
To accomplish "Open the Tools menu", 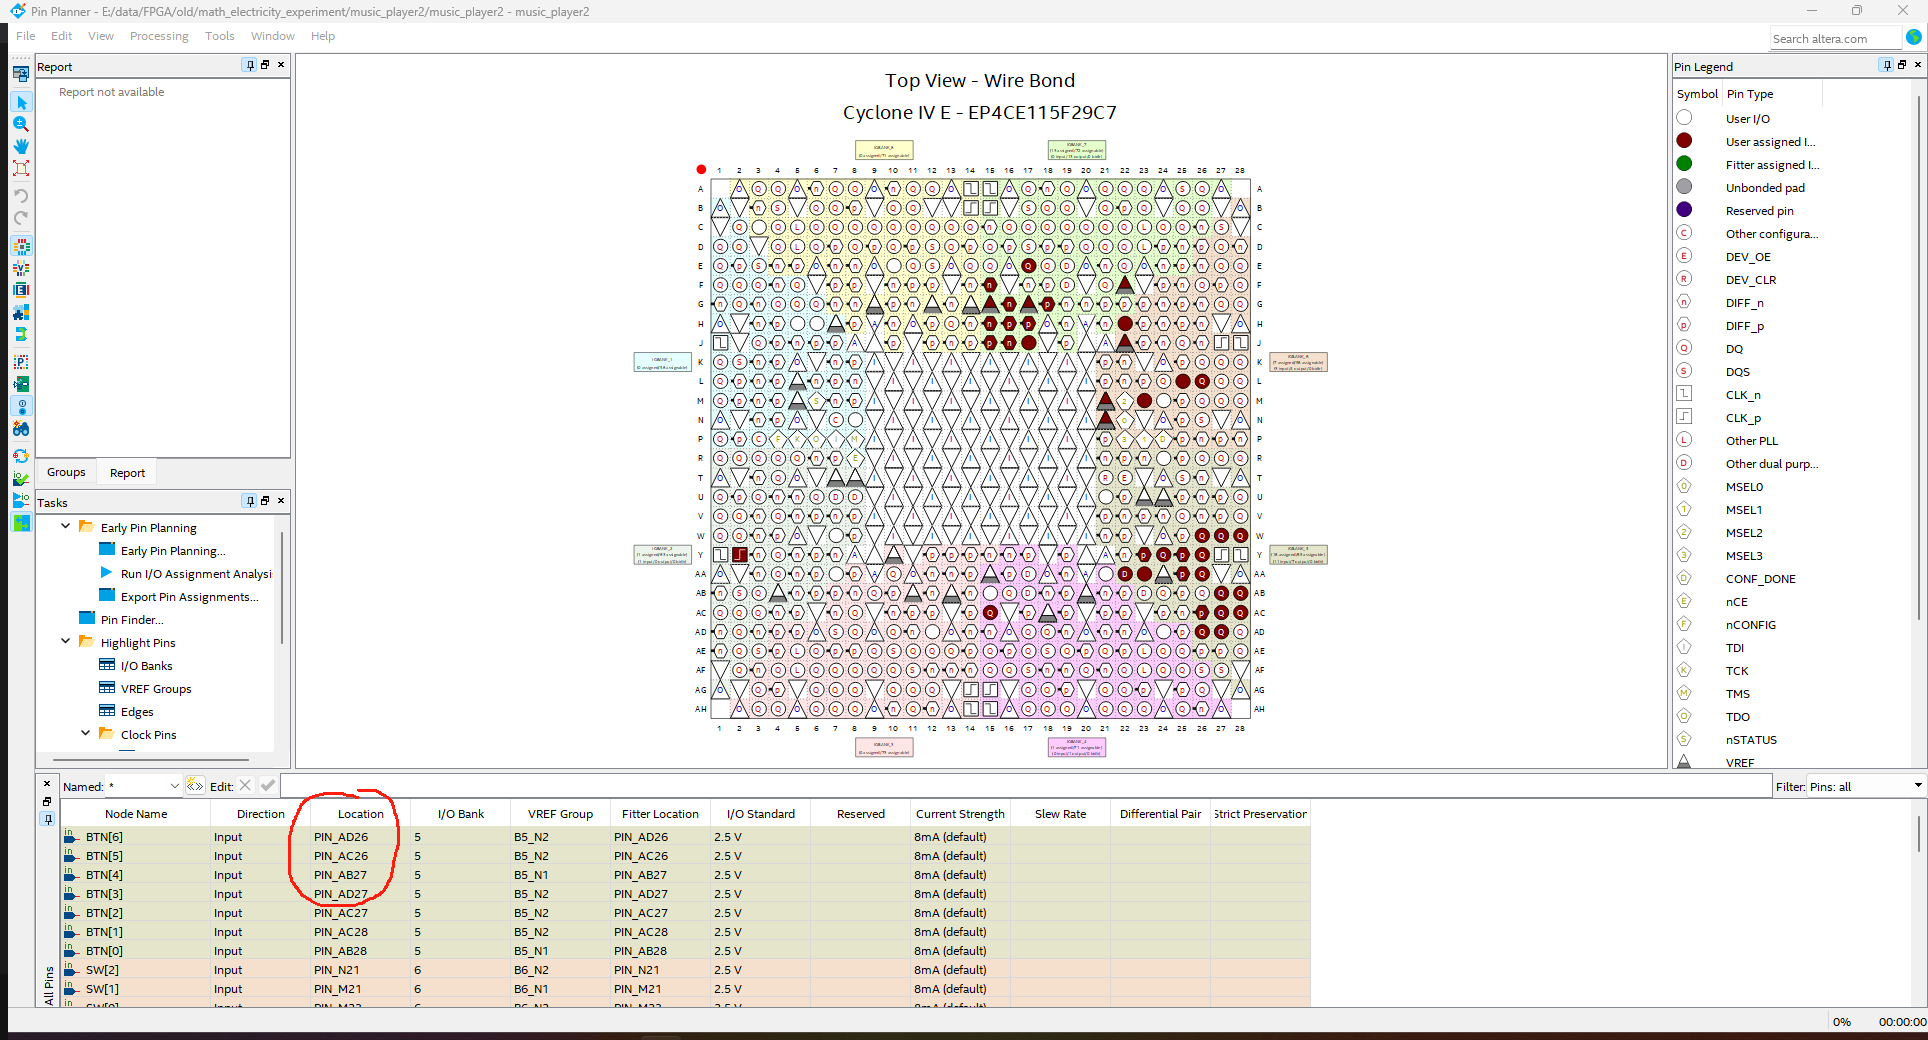I will (x=220, y=36).
